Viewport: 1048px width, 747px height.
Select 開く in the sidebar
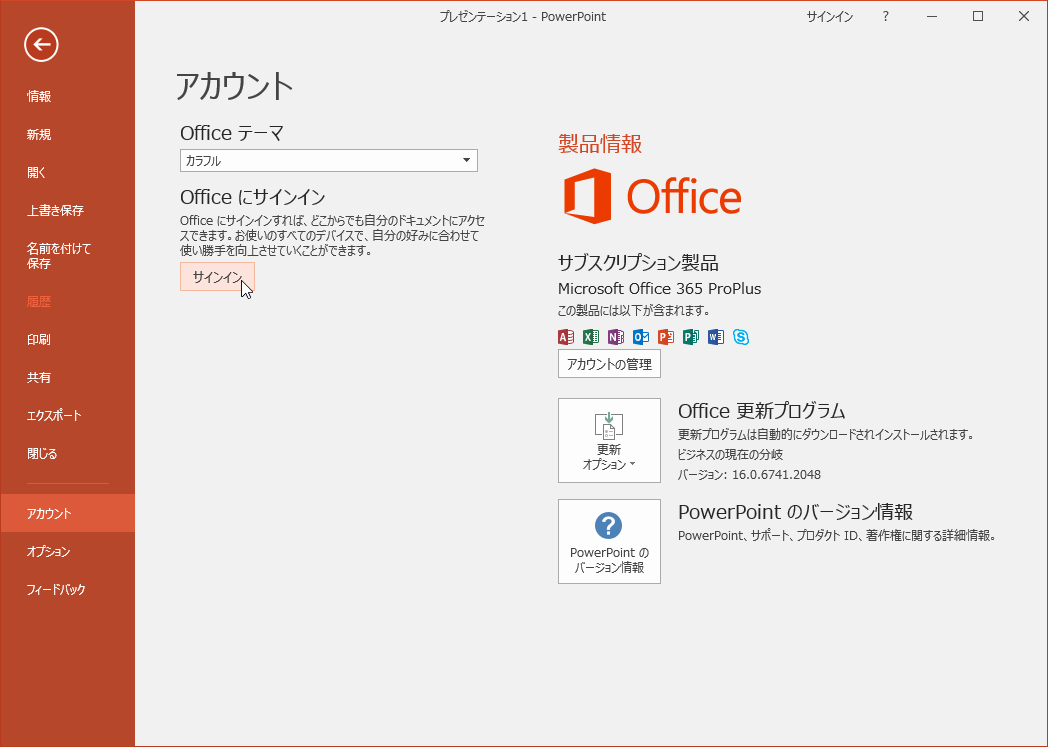(x=68, y=172)
